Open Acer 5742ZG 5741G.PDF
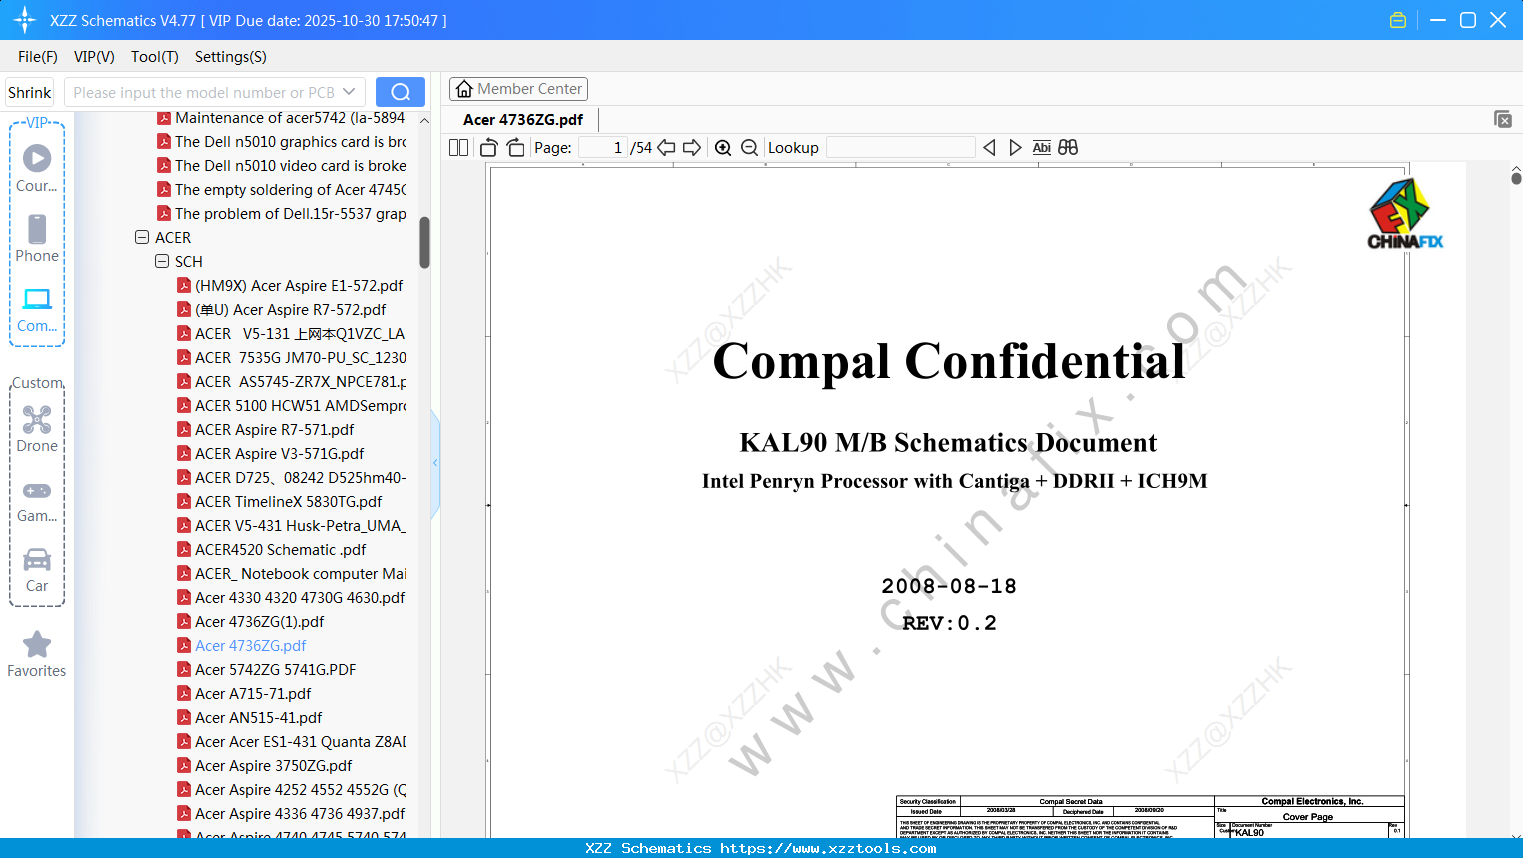 point(267,670)
